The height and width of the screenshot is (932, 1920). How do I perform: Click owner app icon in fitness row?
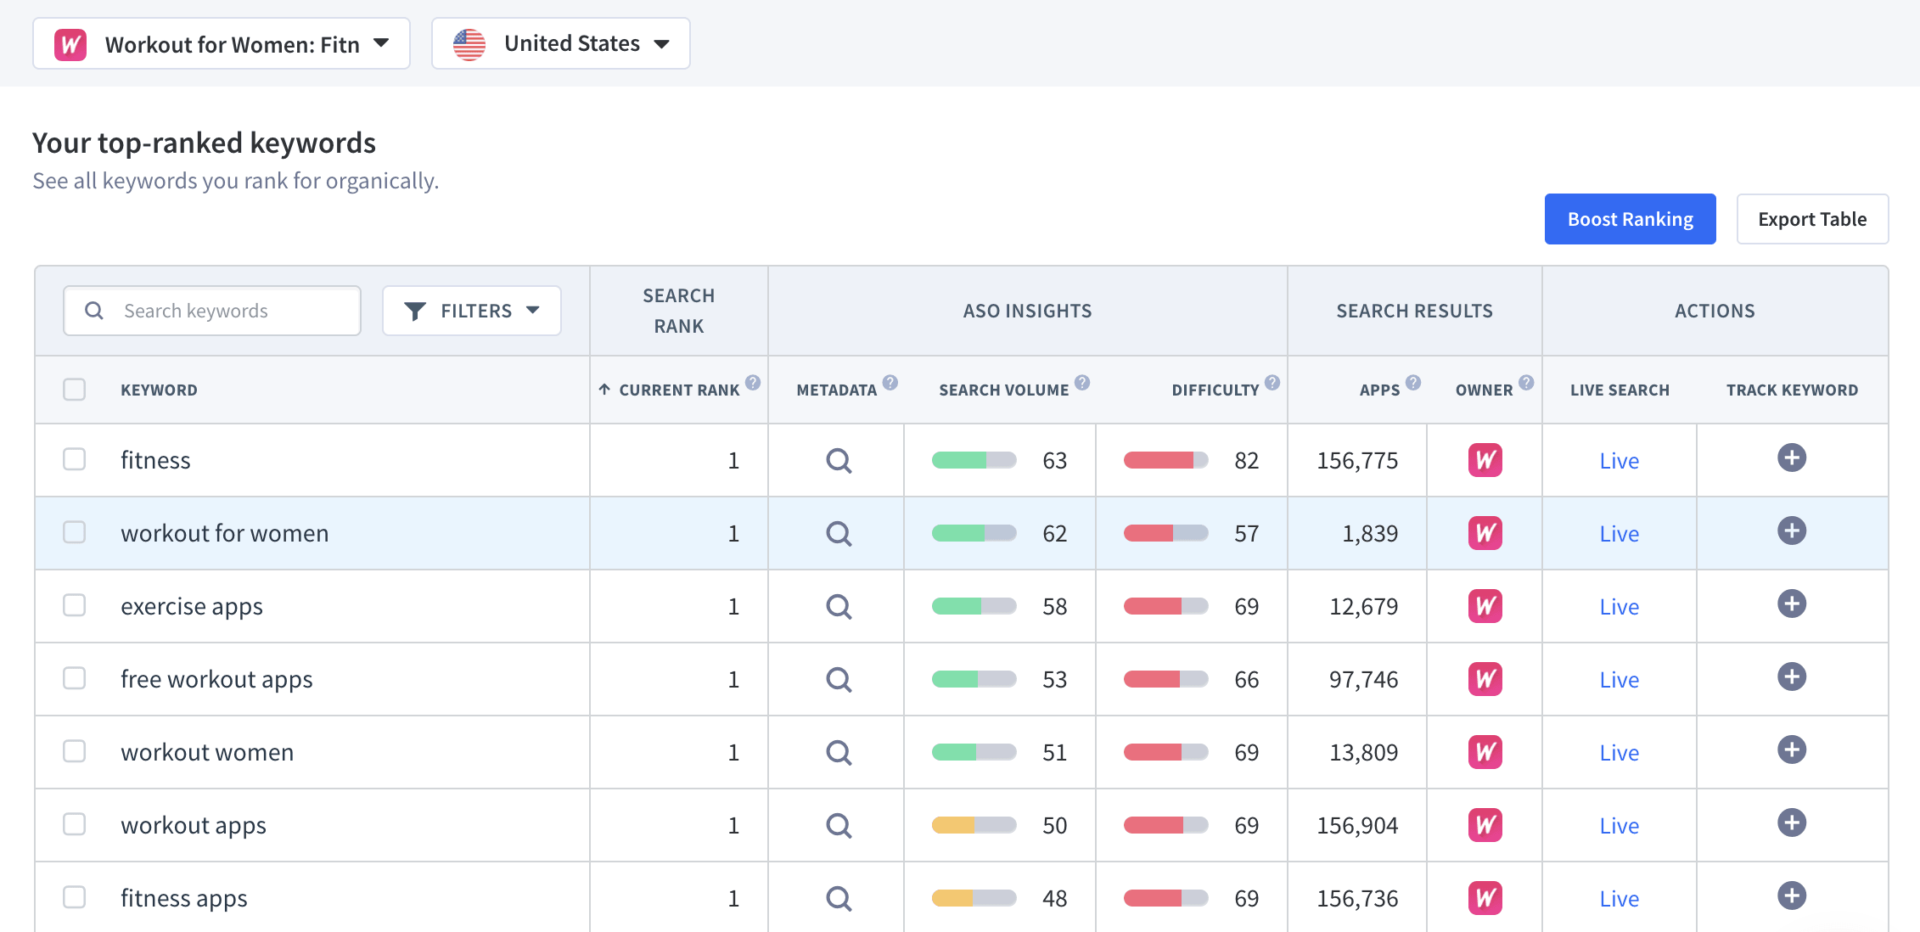pos(1485,460)
